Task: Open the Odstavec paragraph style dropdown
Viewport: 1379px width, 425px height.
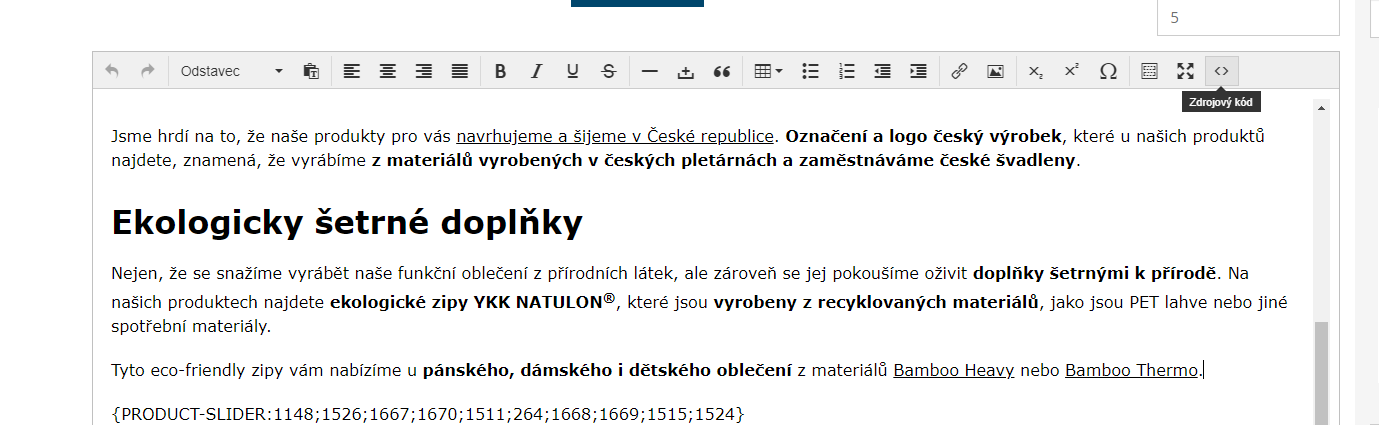Action: coord(231,71)
